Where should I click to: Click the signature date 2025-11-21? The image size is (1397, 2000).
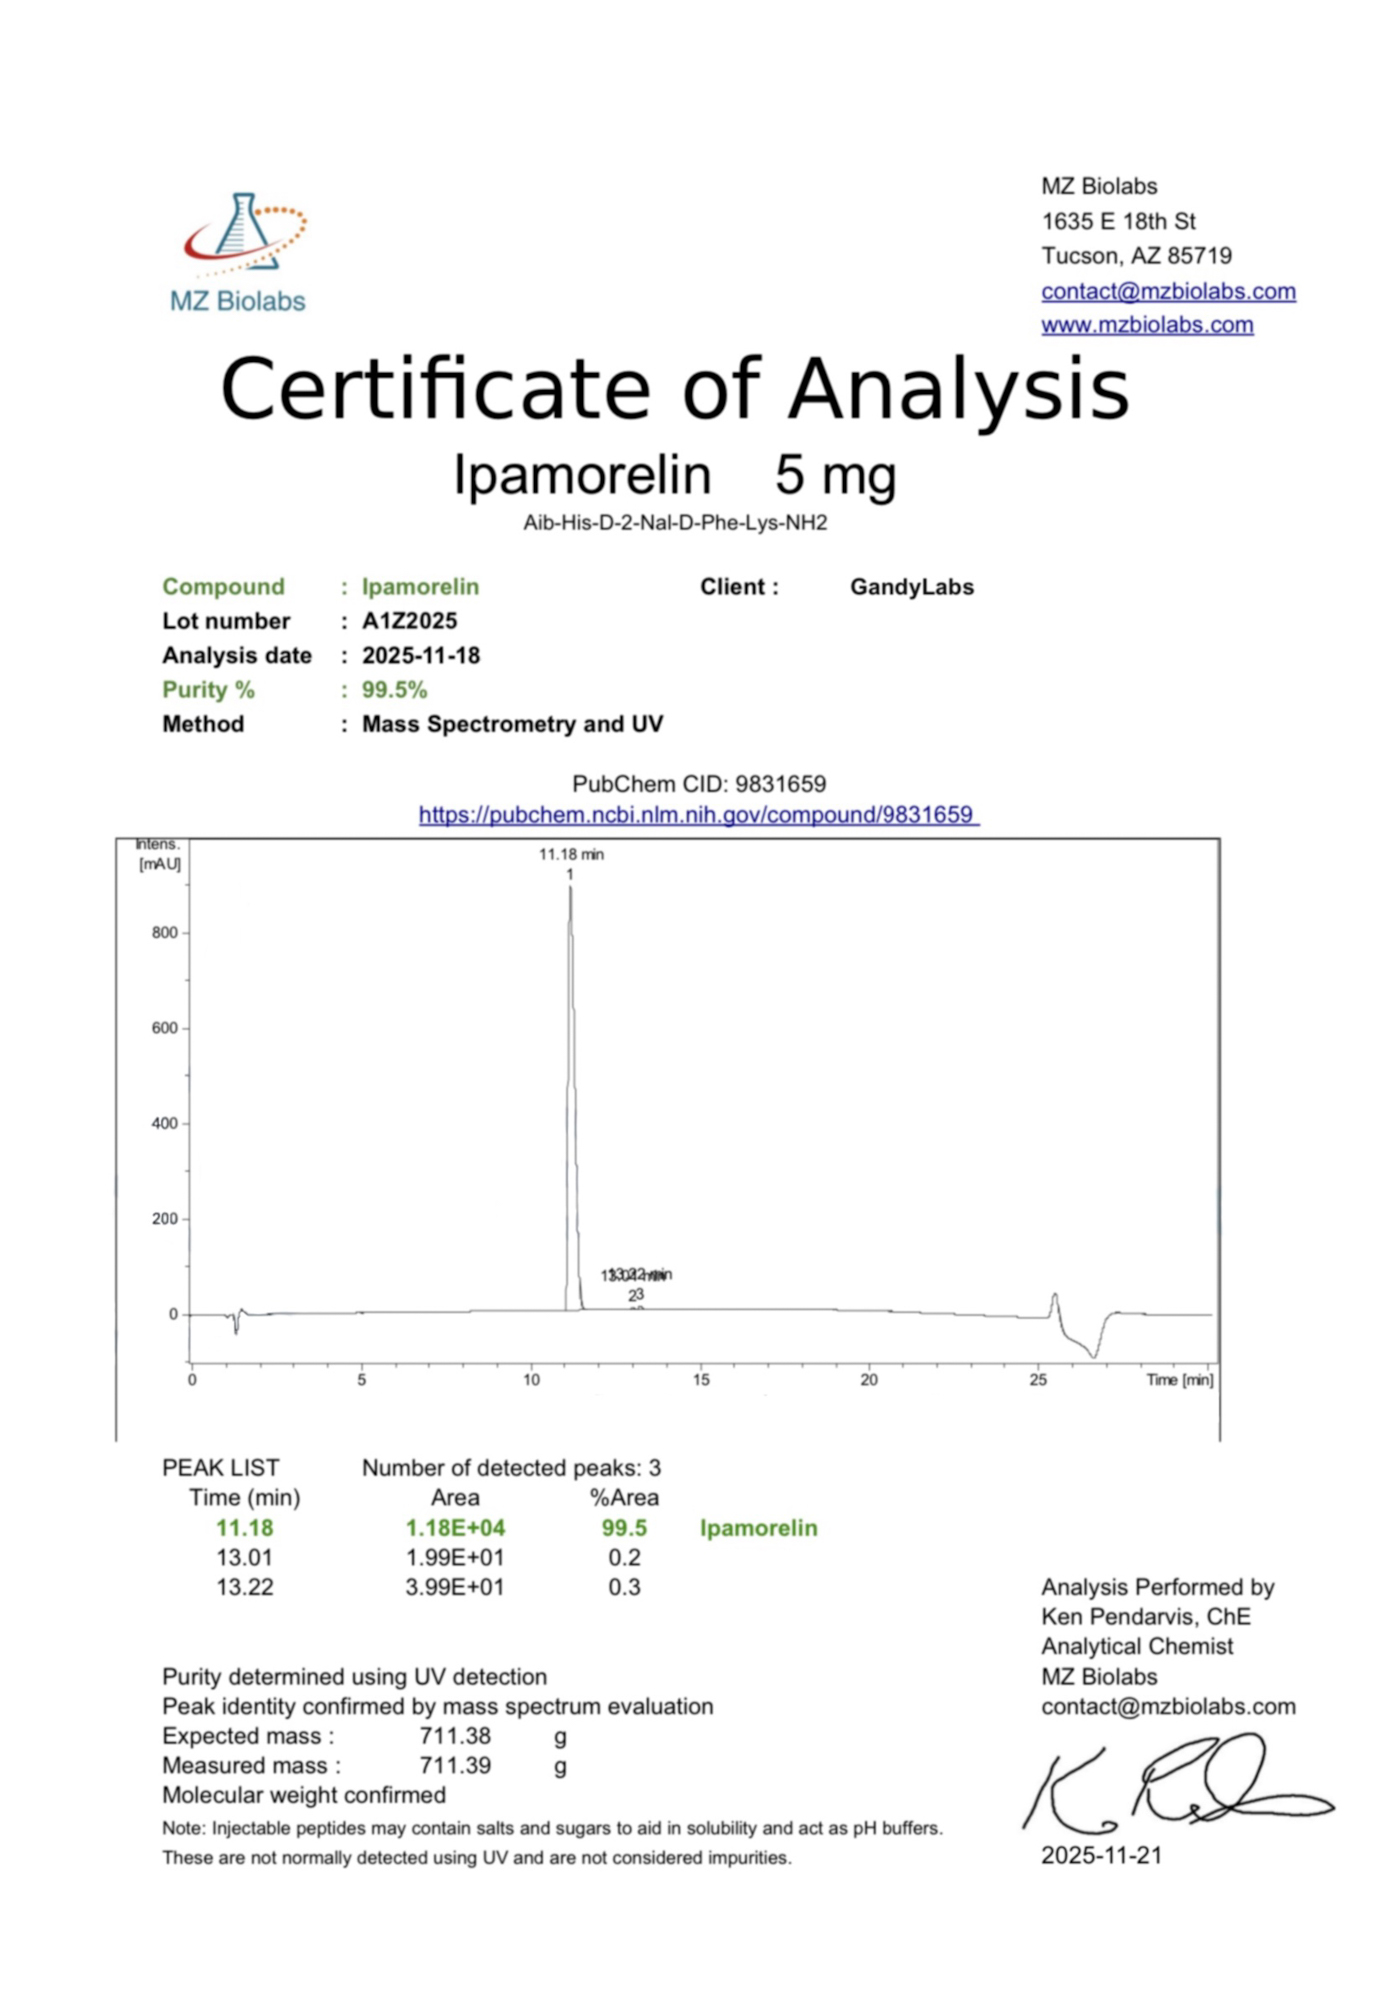click(1101, 1856)
